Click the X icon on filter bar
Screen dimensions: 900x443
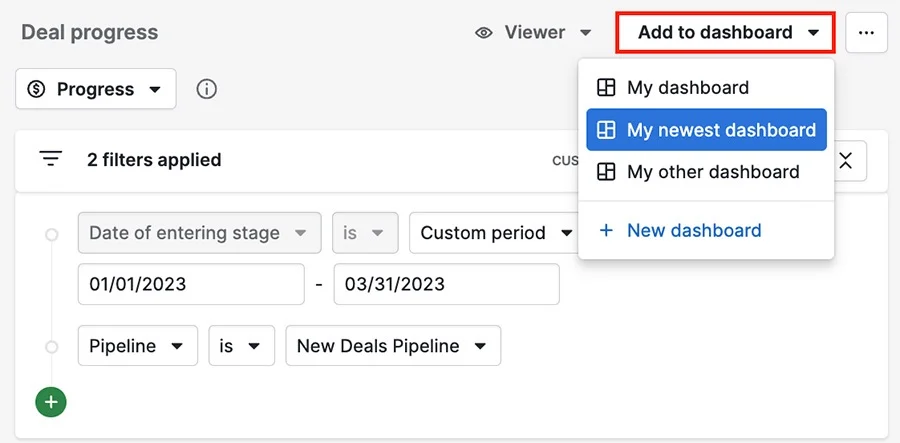tap(846, 160)
